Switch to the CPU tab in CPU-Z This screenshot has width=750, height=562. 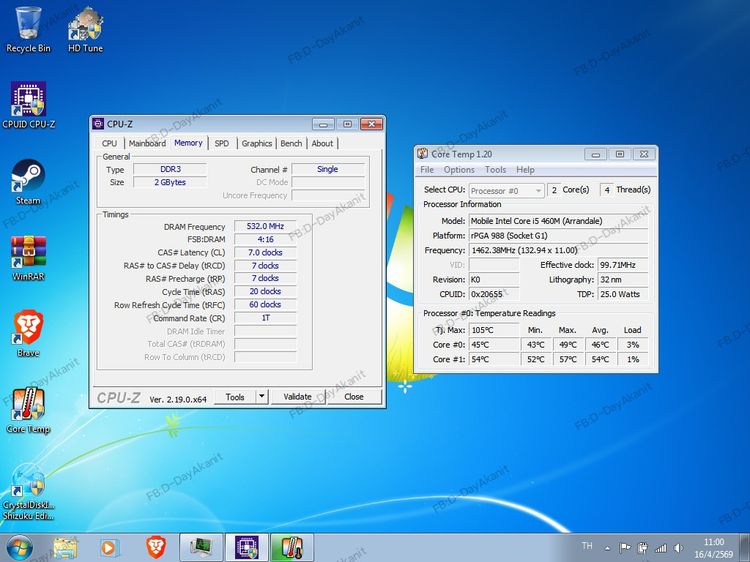click(109, 143)
